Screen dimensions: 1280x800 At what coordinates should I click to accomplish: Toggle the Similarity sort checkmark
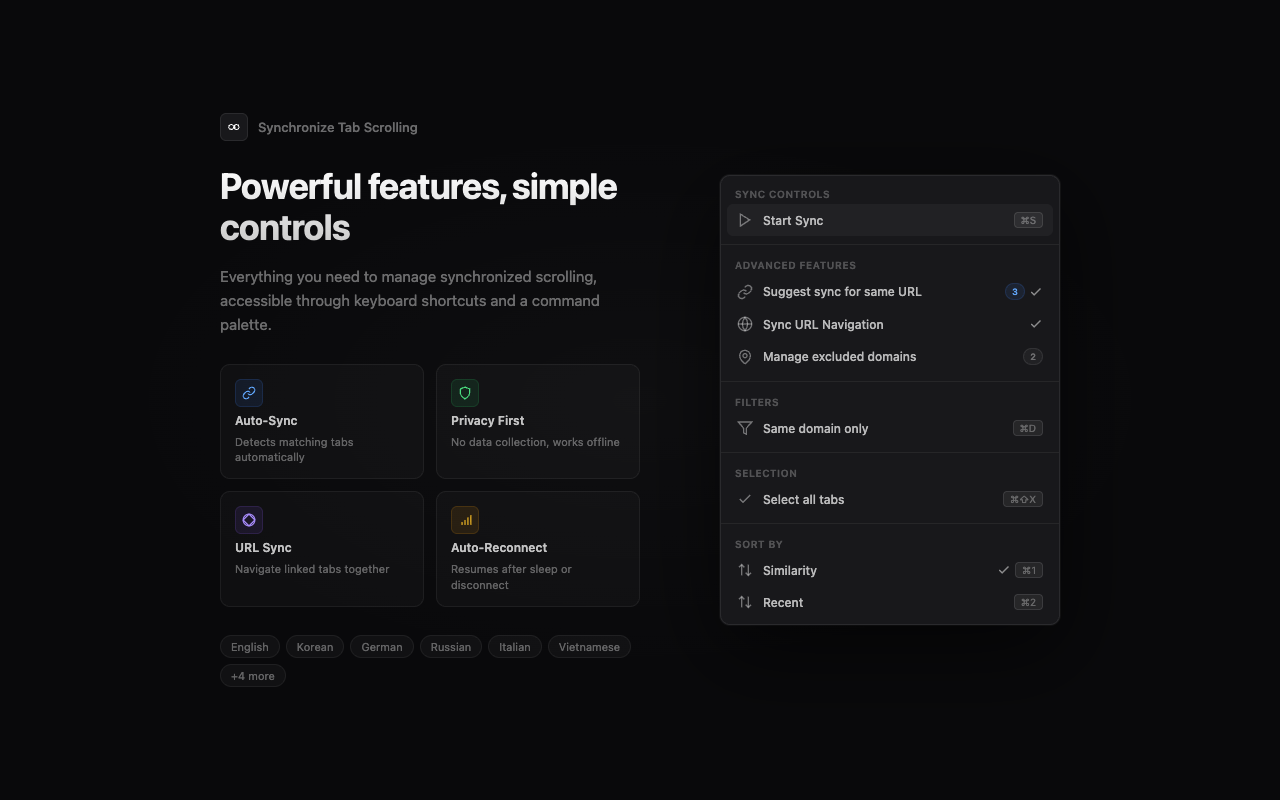[x=1003, y=570]
